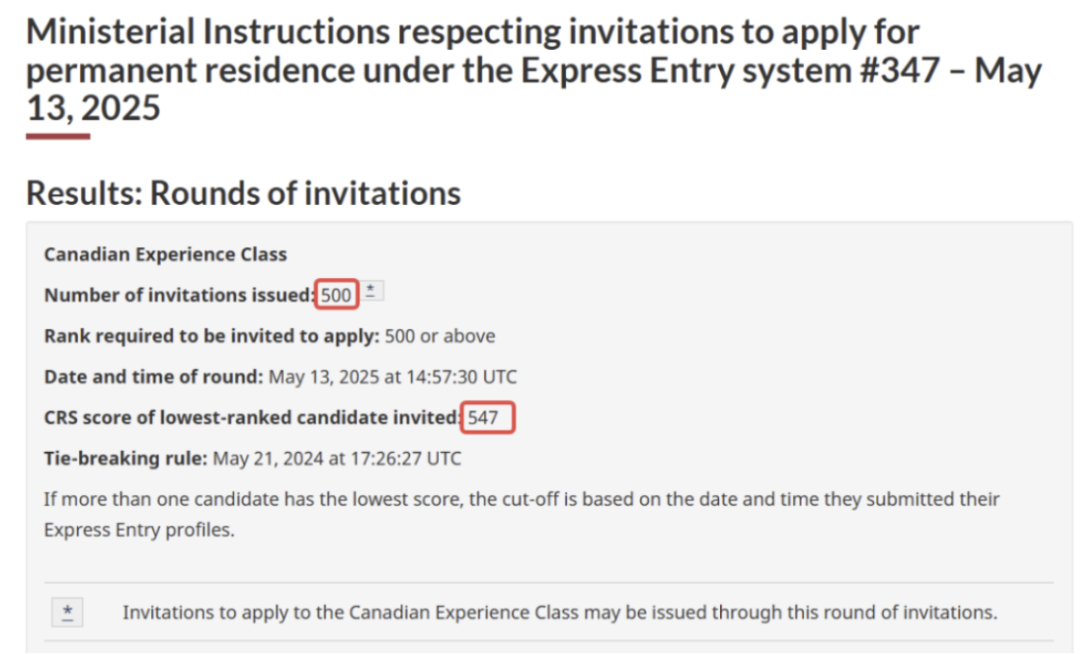Click the 500 or above rank value

[440, 336]
